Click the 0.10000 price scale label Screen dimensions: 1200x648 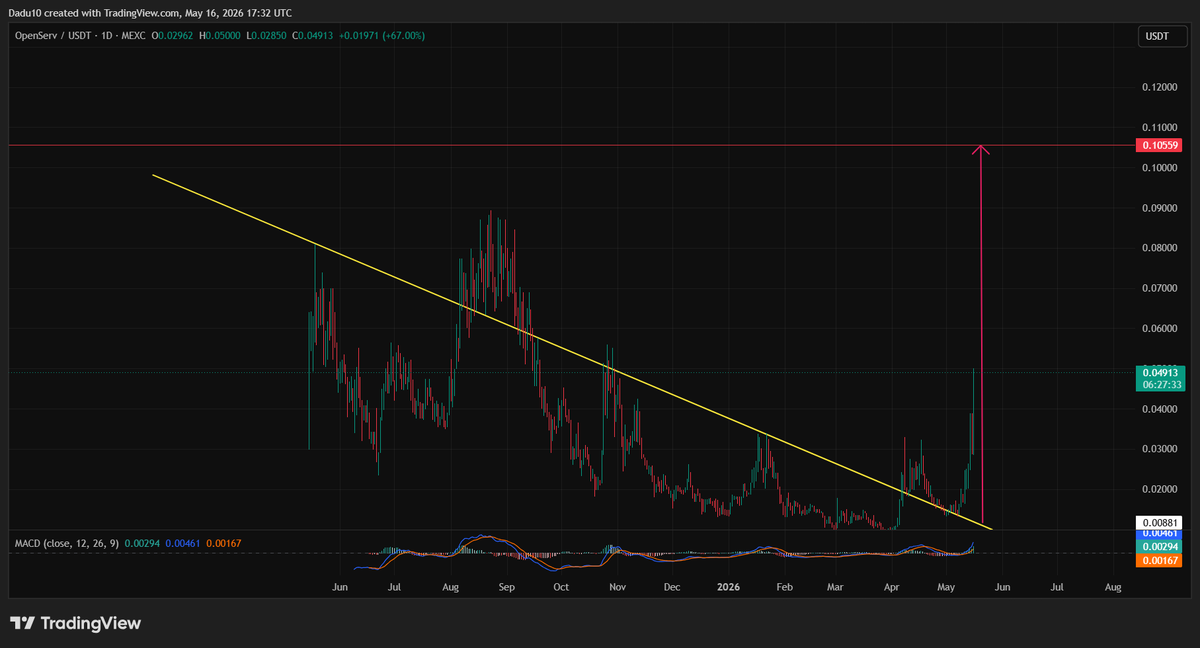(1160, 168)
